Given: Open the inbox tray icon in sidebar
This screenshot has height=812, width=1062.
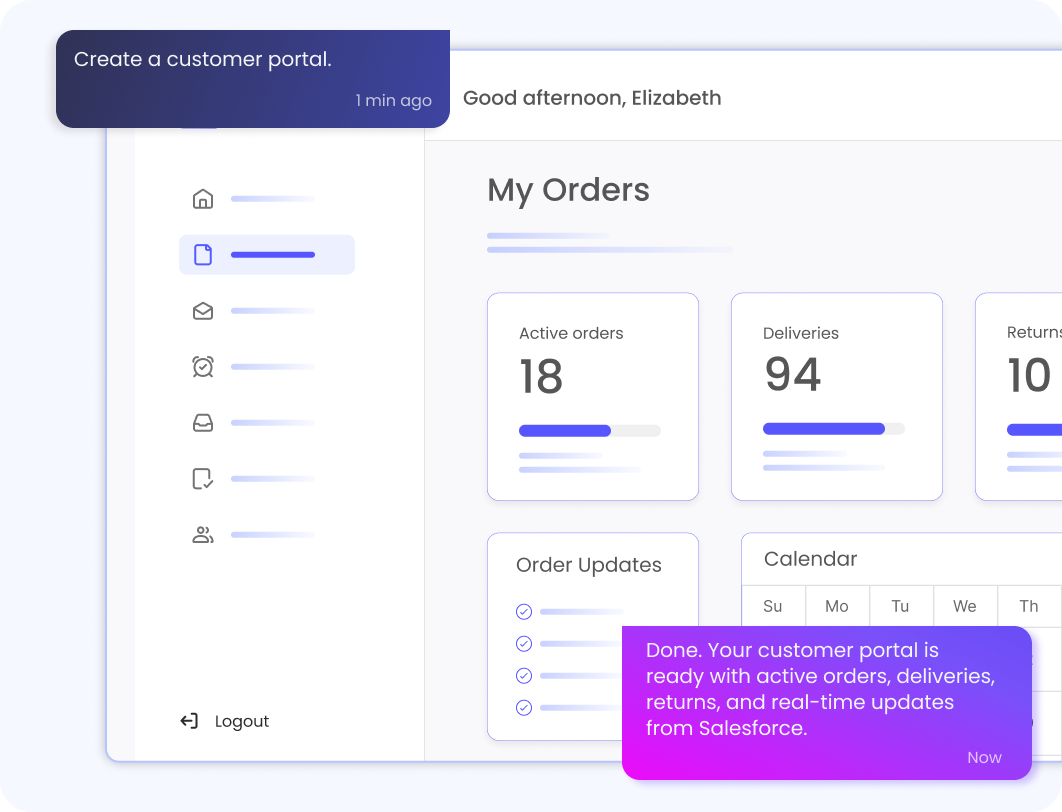Looking at the screenshot, I should coord(203,423).
